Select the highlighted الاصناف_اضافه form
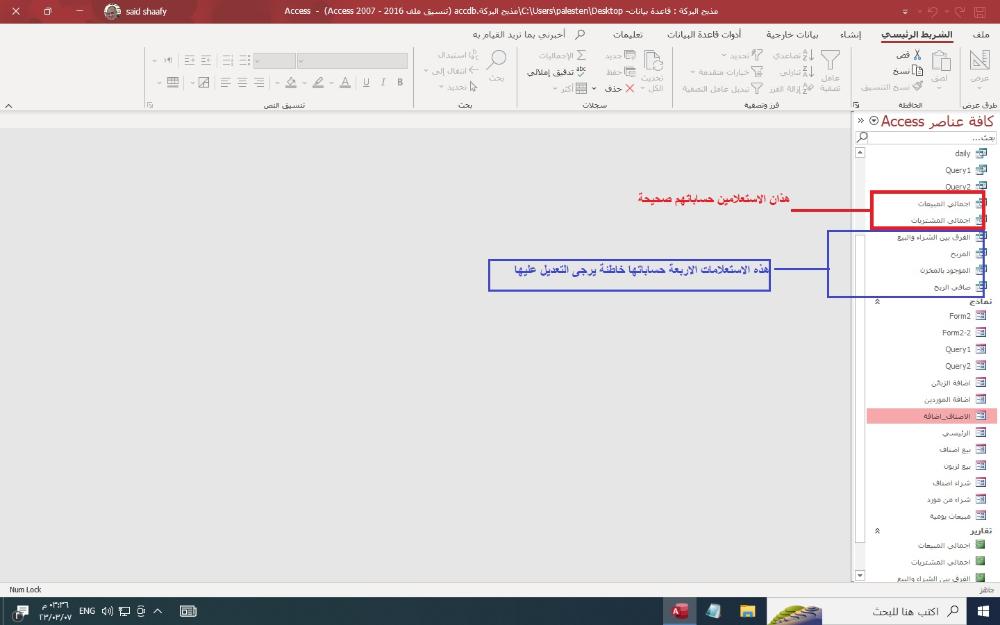 (x=931, y=416)
